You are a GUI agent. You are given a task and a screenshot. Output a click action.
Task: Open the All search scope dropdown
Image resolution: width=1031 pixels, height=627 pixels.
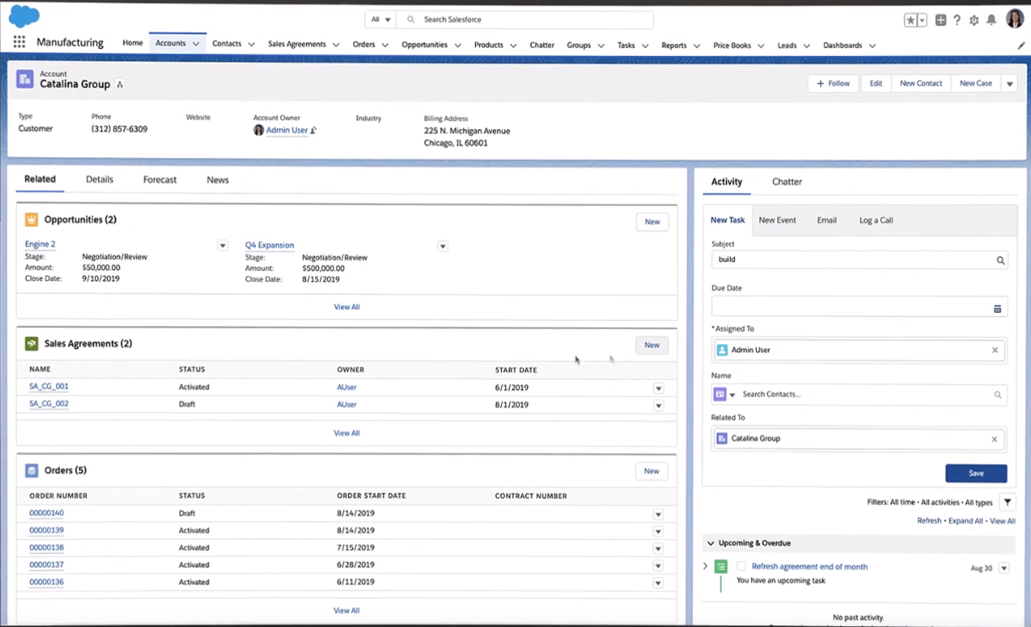click(x=381, y=20)
